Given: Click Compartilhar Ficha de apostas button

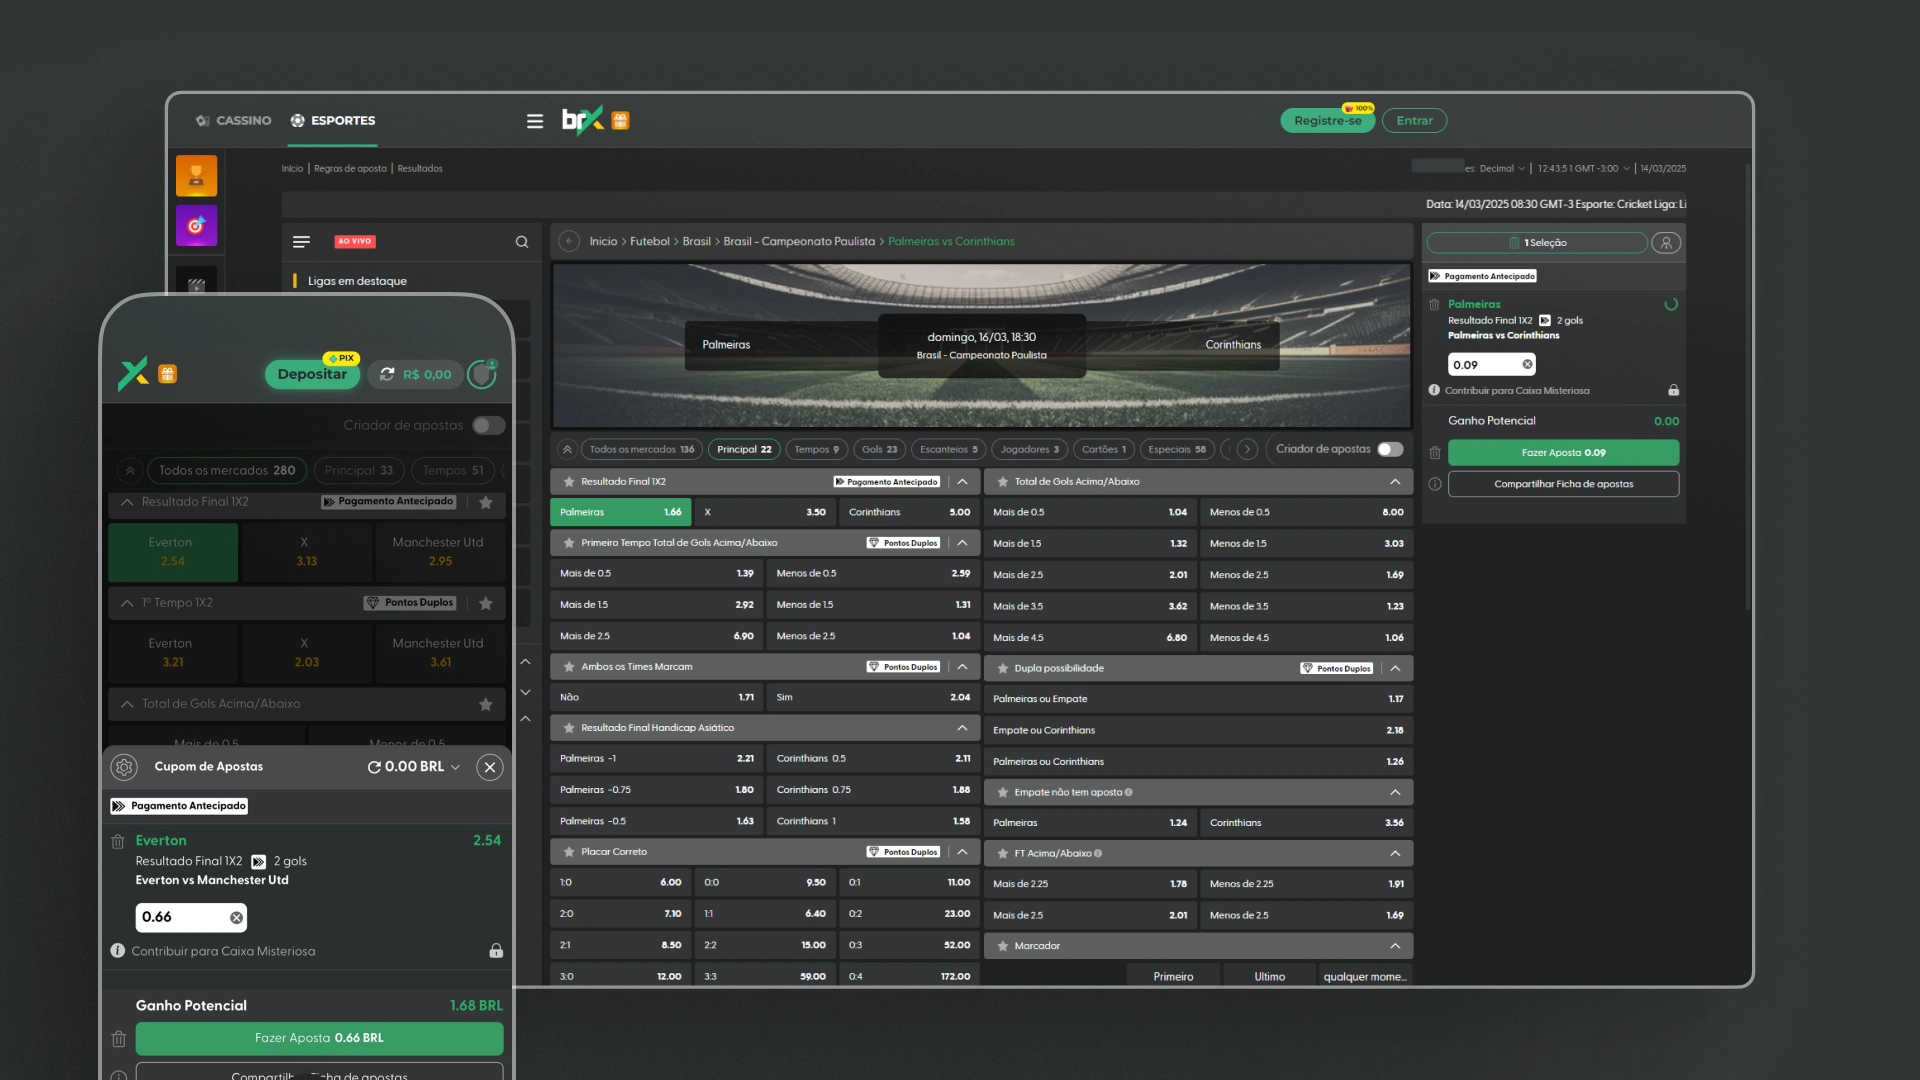Looking at the screenshot, I should click(x=1563, y=484).
